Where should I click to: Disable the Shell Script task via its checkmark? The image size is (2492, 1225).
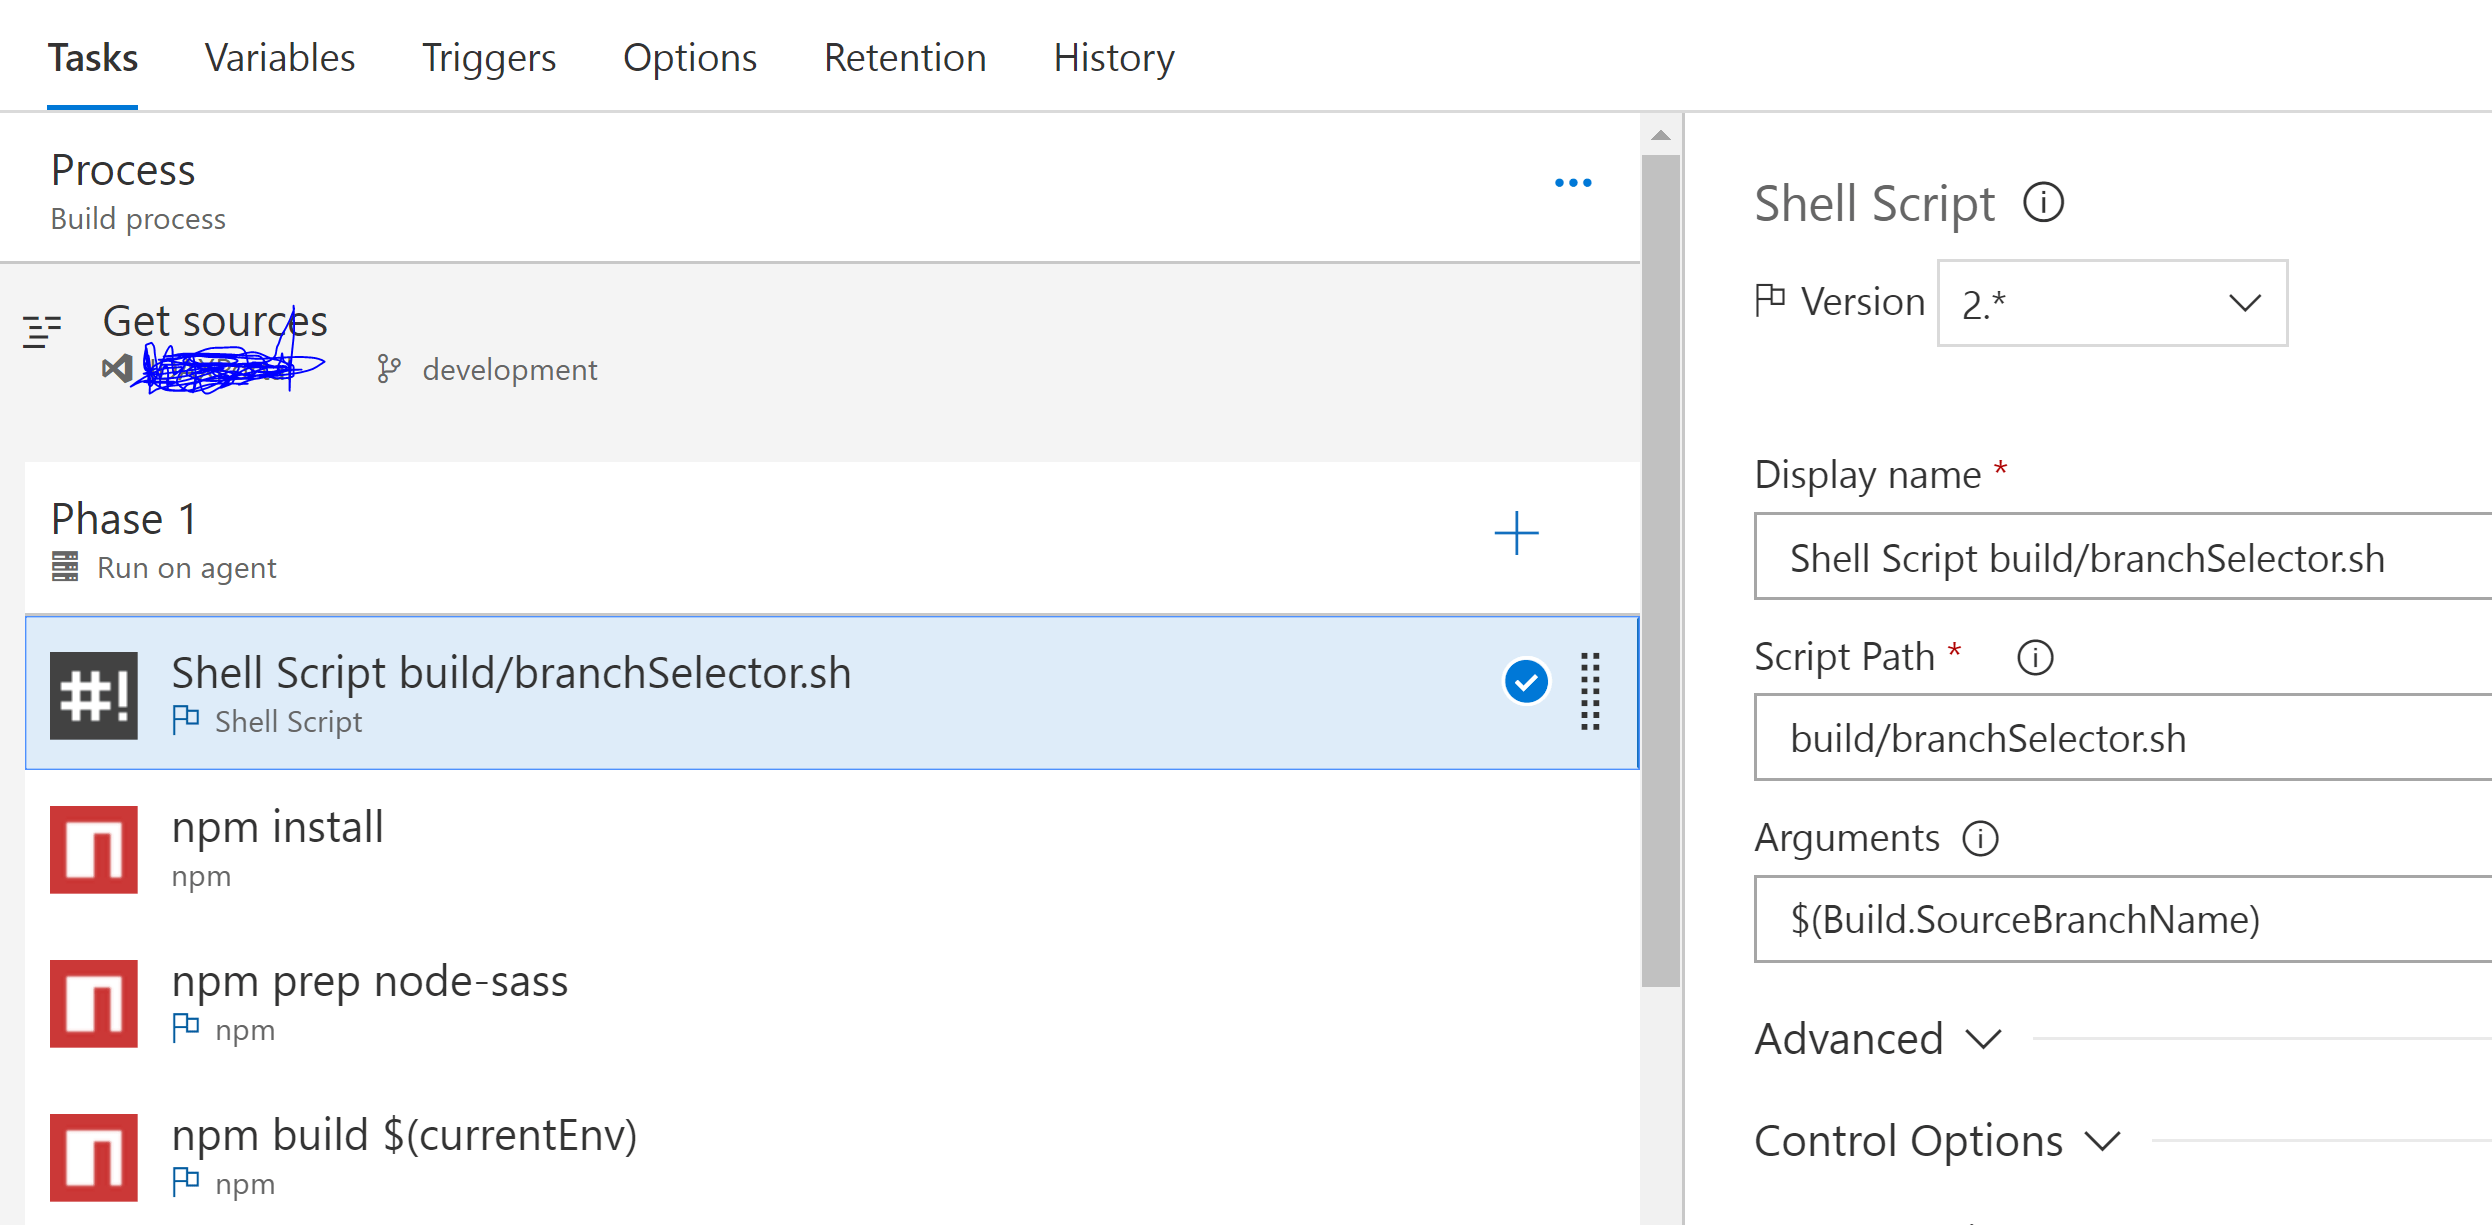pyautogui.click(x=1525, y=681)
